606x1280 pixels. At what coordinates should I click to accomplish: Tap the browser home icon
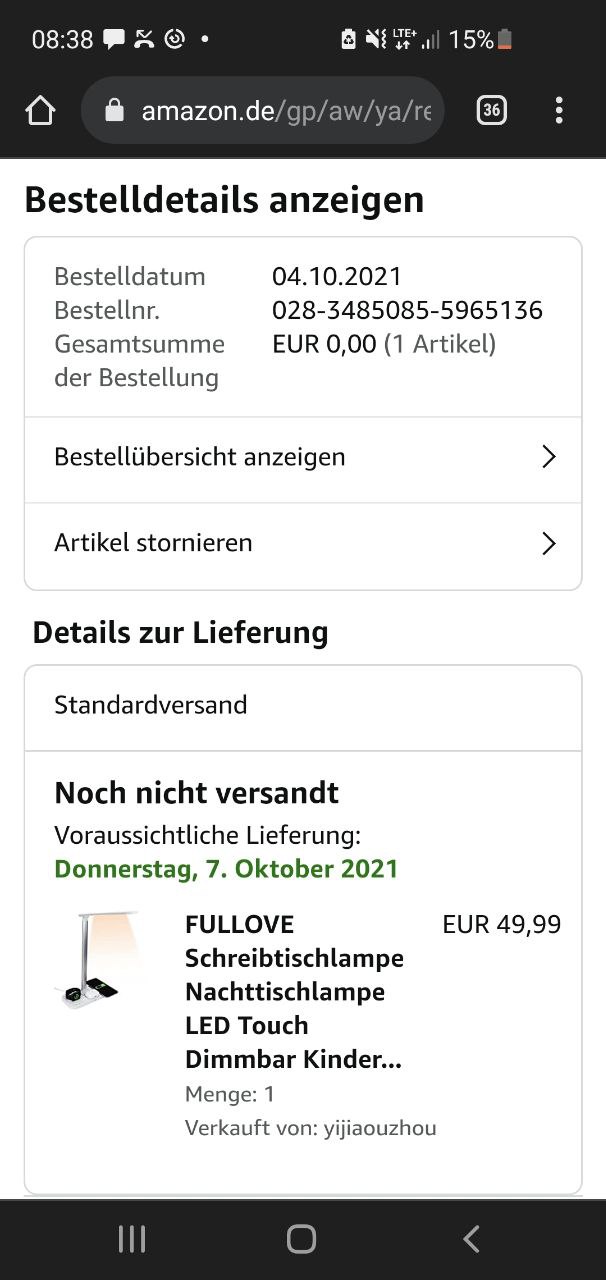pyautogui.click(x=40, y=110)
